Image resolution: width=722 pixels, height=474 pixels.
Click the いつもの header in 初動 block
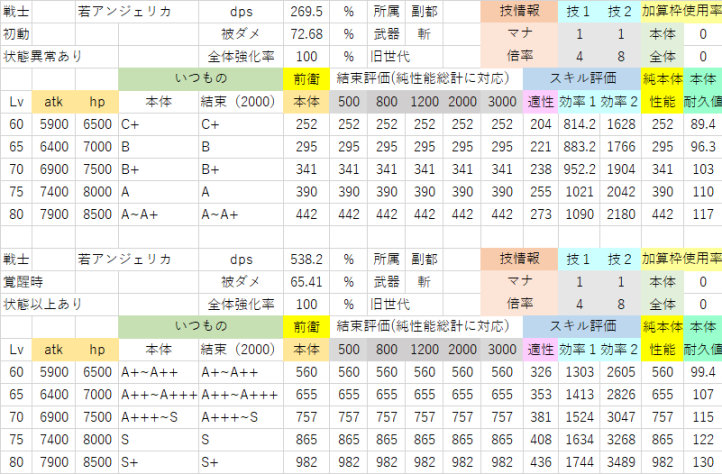click(201, 79)
